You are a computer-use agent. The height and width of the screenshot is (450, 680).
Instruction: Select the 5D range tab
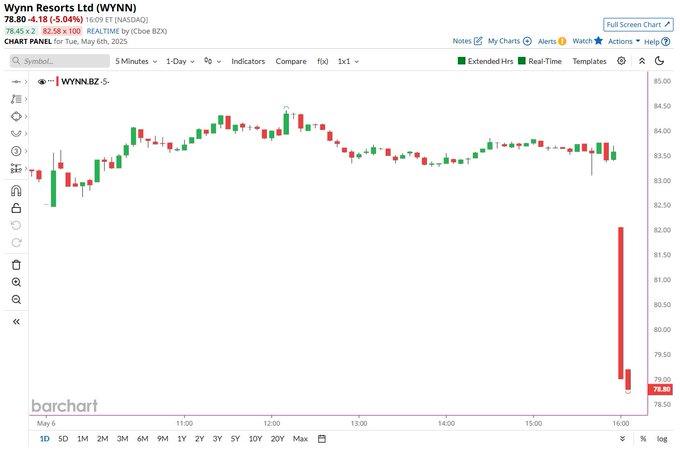point(63,439)
